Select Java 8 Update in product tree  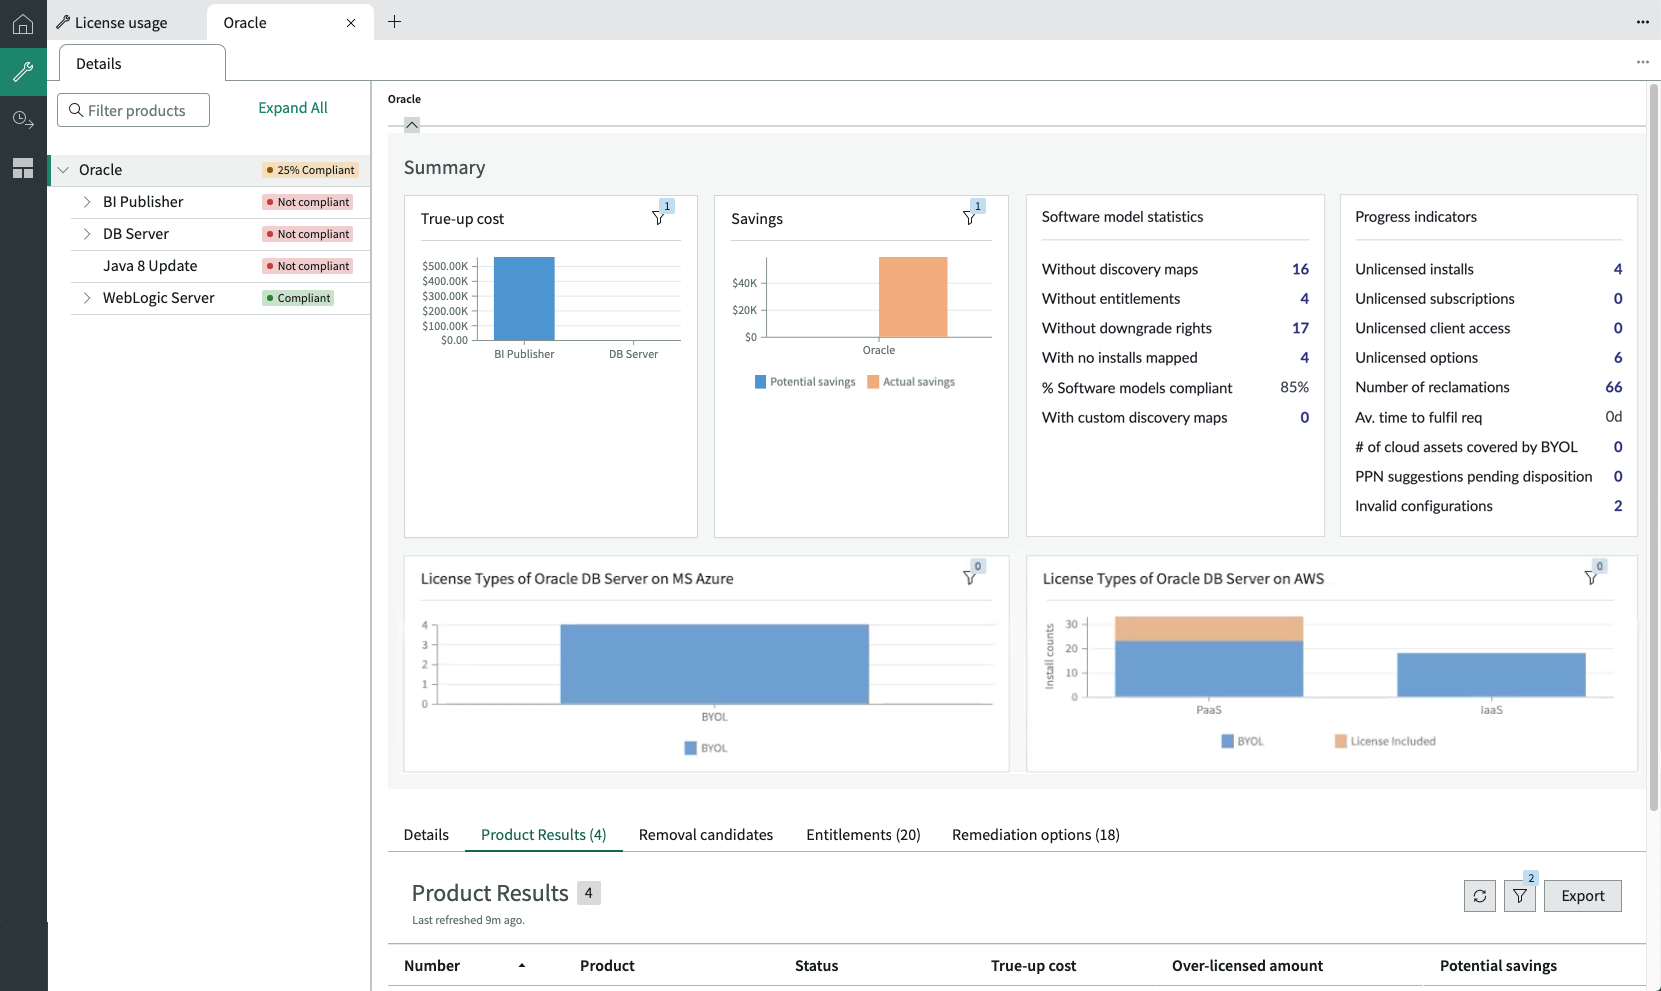[150, 266]
